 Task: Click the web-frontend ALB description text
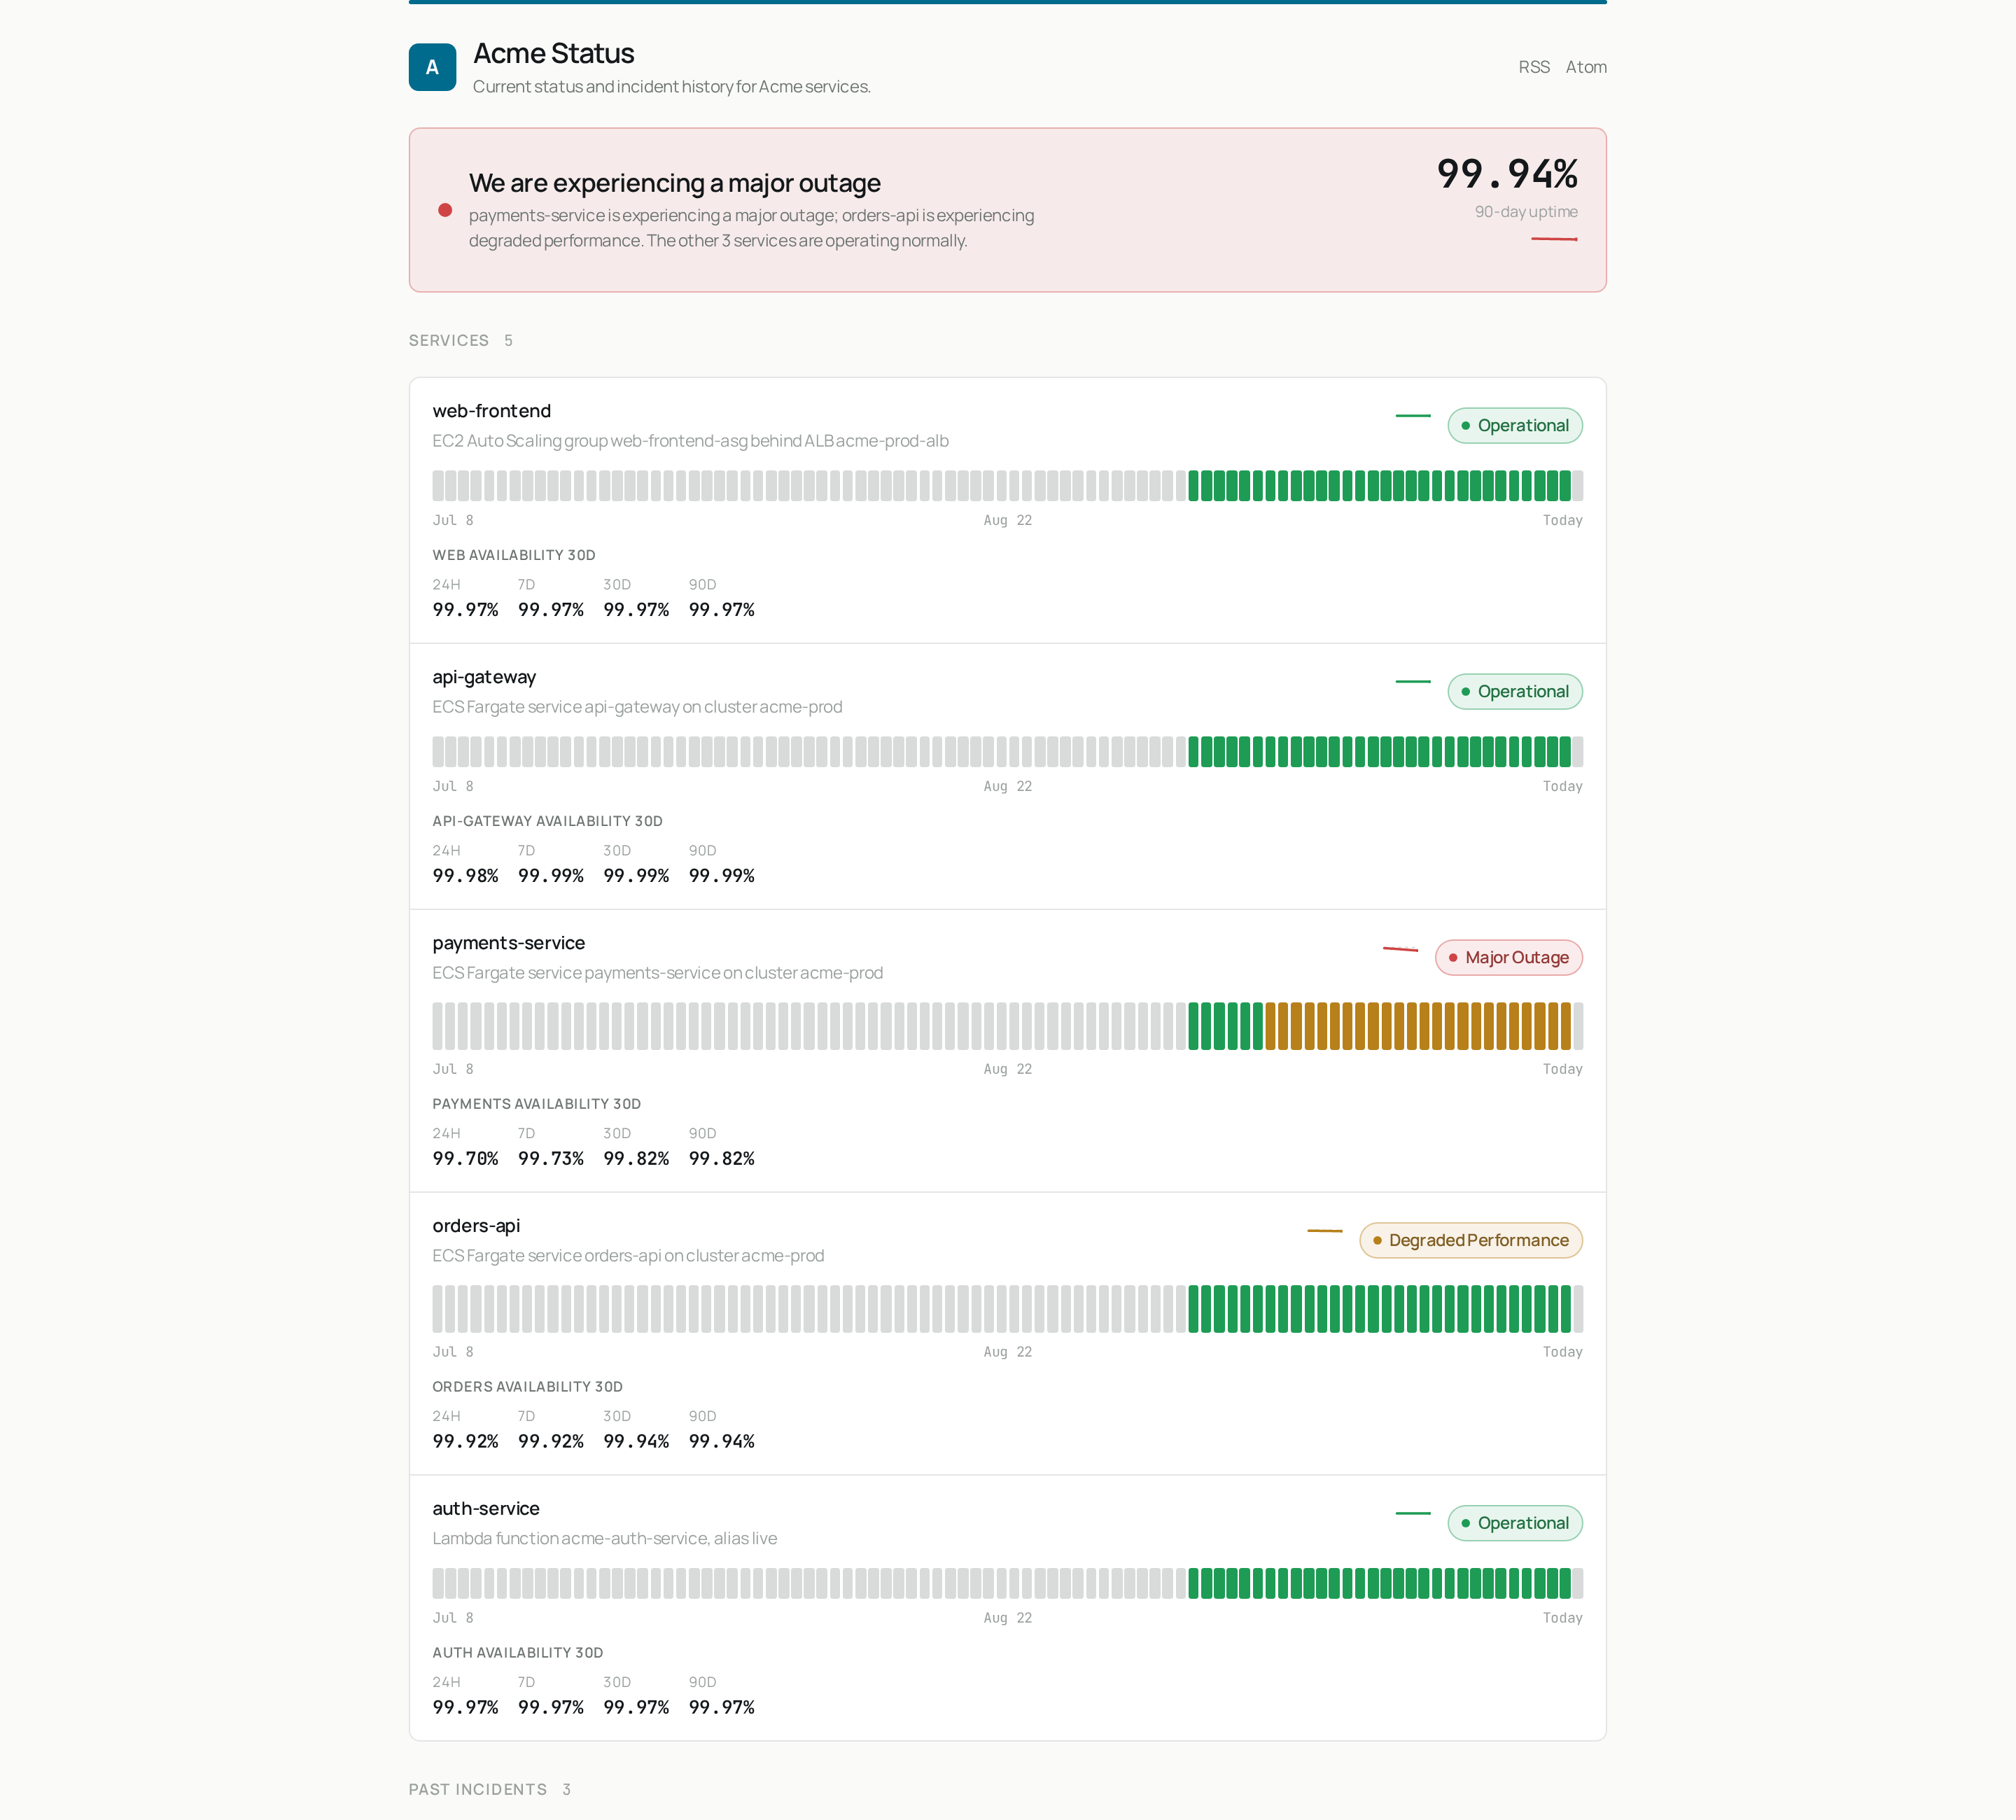(690, 441)
